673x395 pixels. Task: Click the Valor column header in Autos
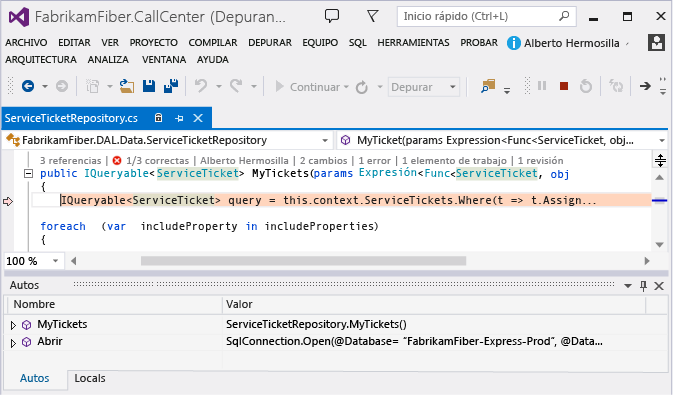(434, 304)
